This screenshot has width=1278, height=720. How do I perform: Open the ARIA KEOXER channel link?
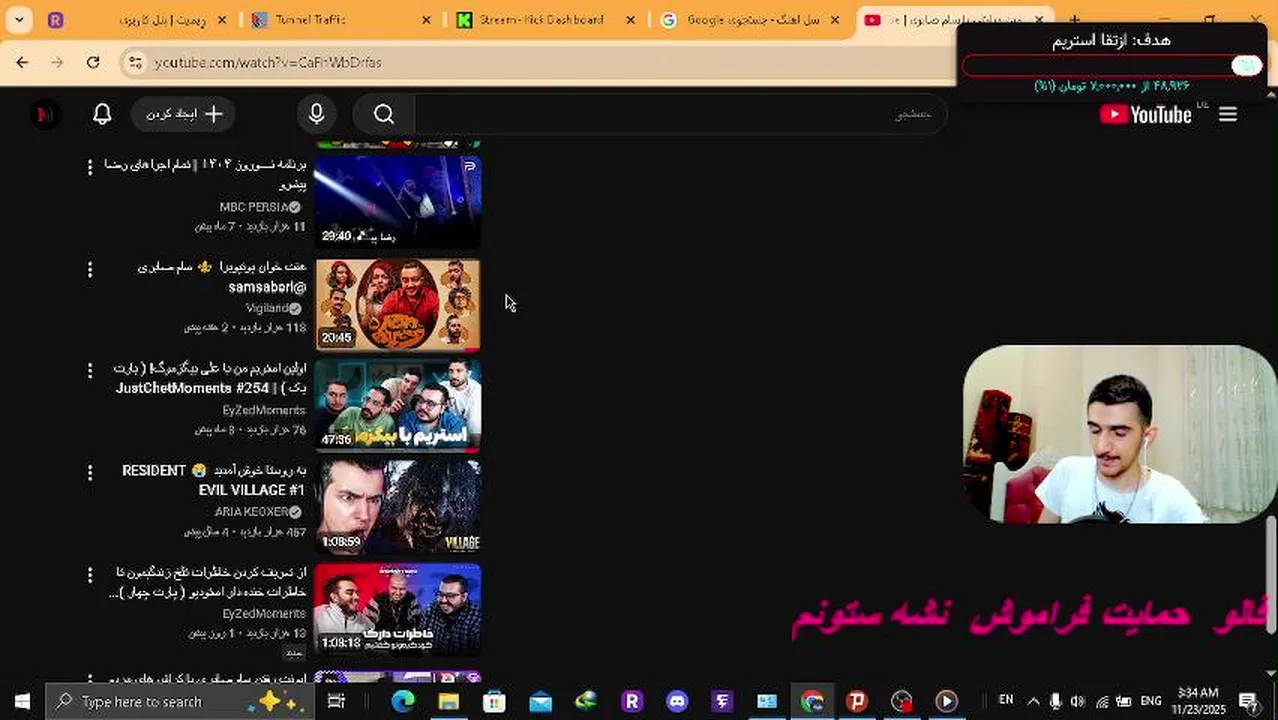click(258, 512)
